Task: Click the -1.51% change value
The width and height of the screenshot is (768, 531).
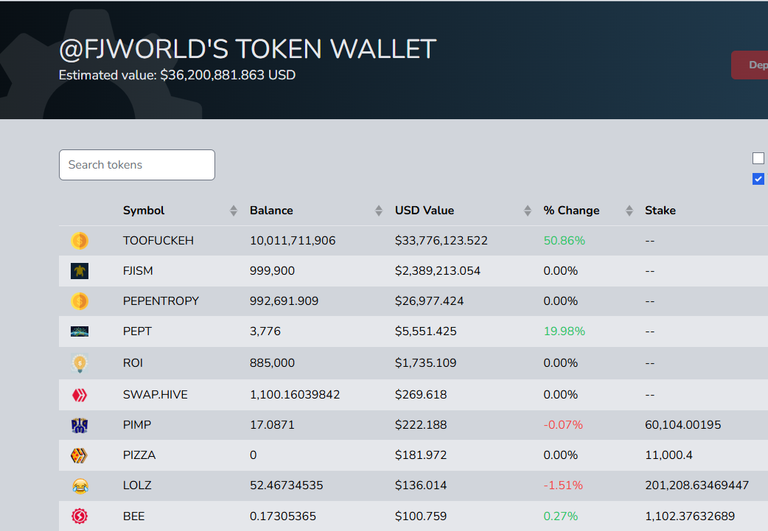Action: (x=563, y=486)
